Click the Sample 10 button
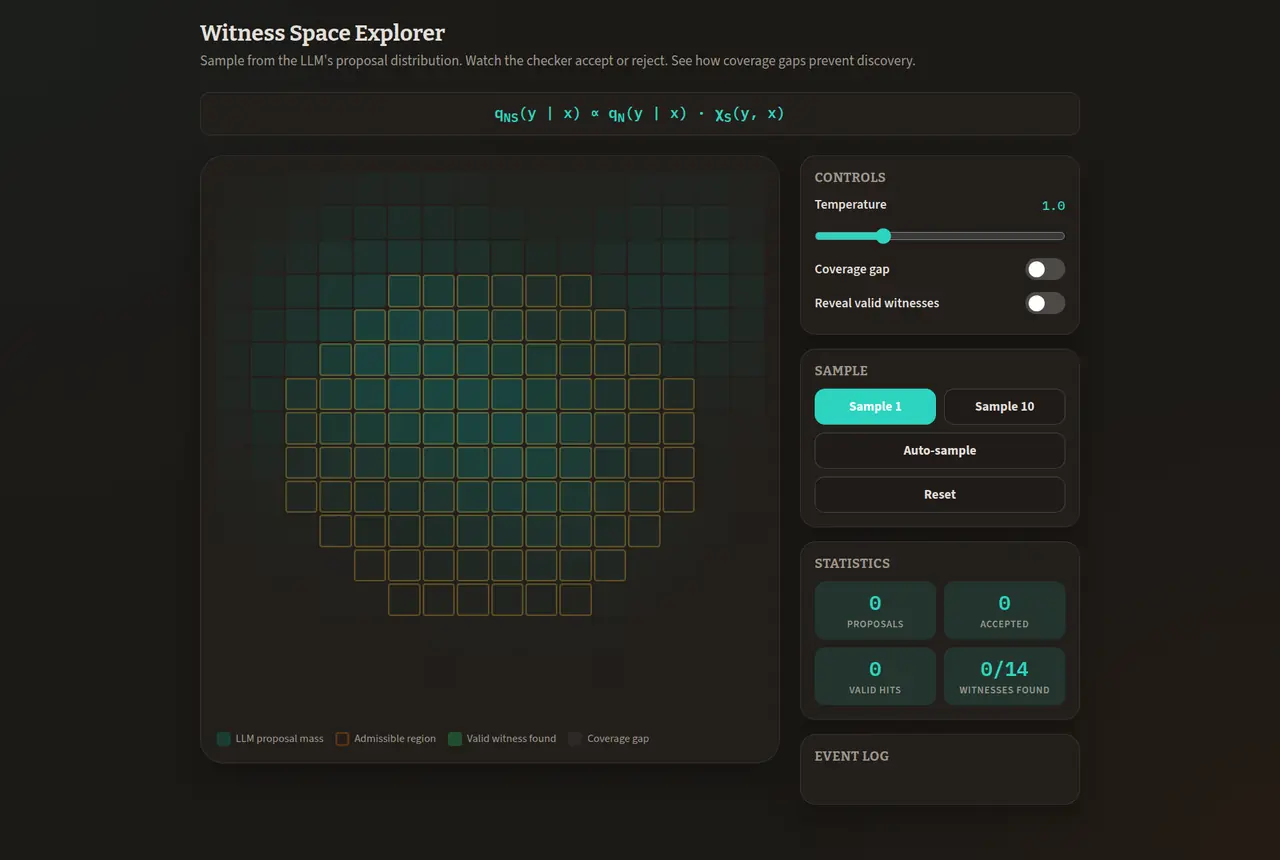 click(x=1004, y=407)
